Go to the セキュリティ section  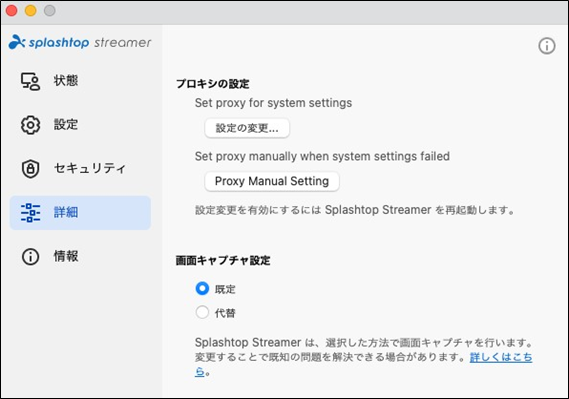coord(80,169)
